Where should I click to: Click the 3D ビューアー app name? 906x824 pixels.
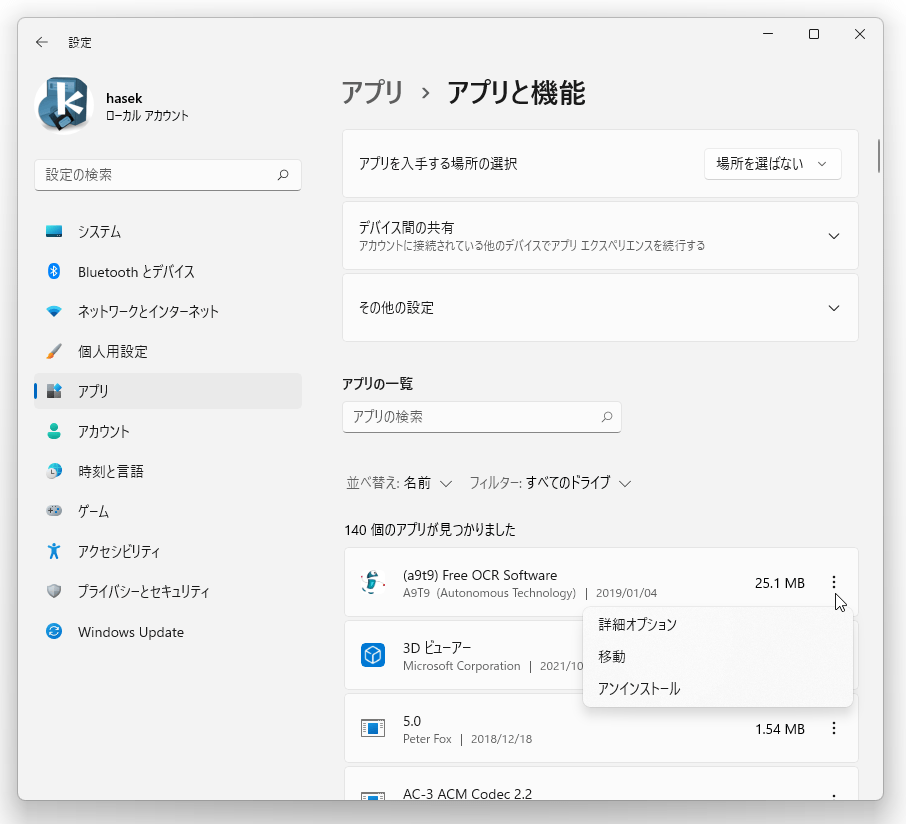coord(437,648)
